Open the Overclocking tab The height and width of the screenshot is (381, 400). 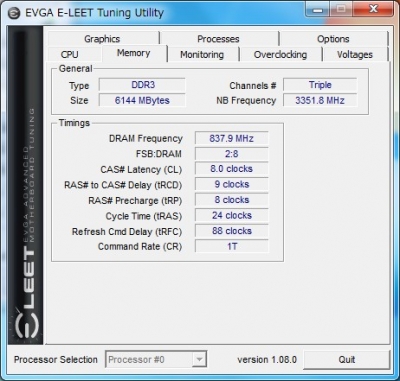[280, 55]
